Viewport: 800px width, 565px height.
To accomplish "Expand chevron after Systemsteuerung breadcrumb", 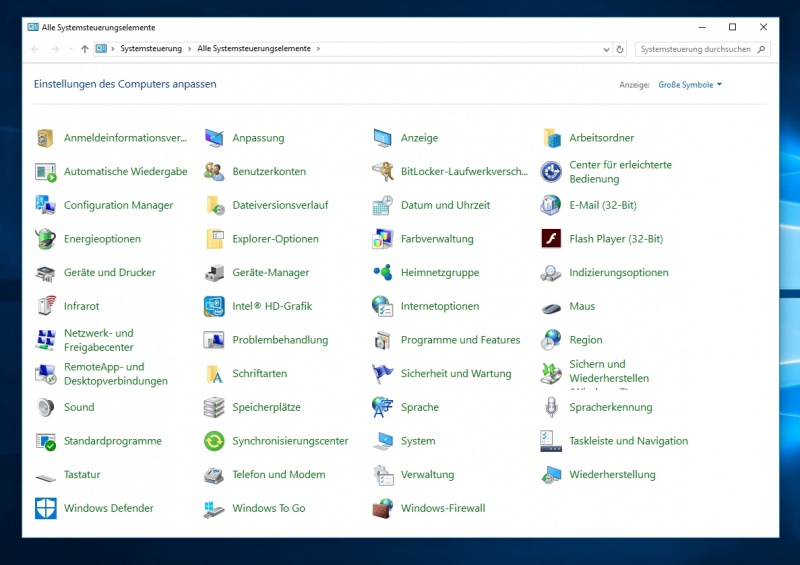I will (x=189, y=48).
